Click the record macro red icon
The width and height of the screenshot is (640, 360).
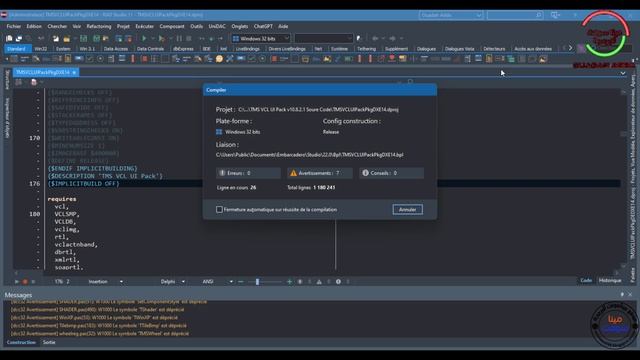[25, 282]
